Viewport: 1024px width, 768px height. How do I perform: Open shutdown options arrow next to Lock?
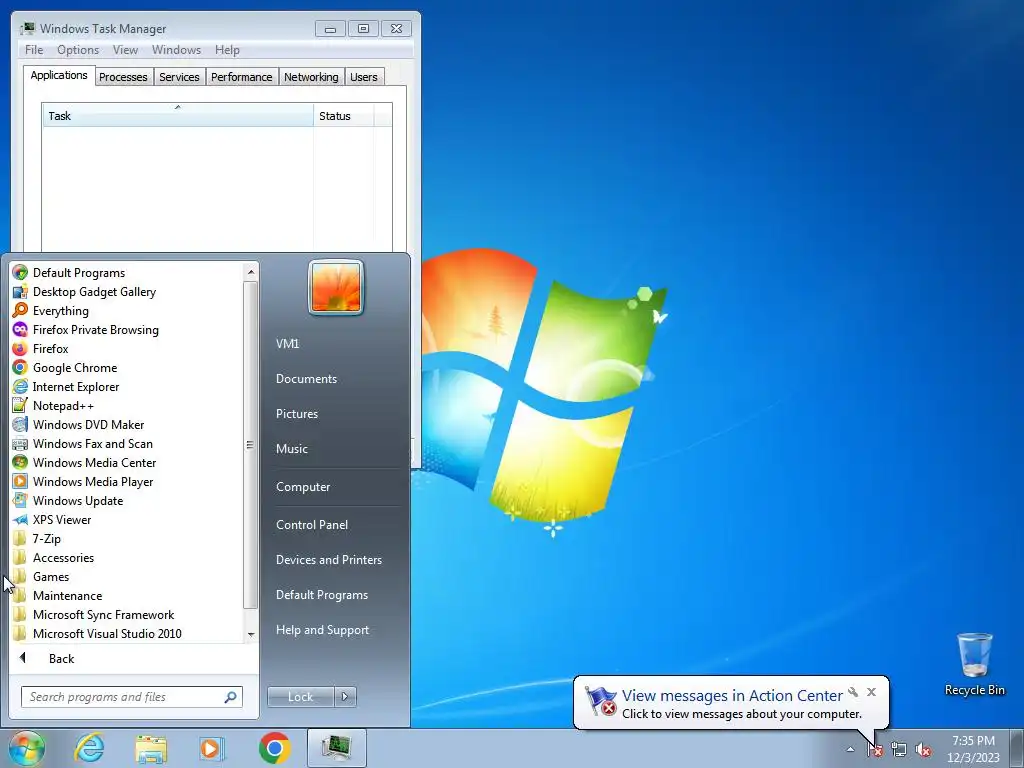pos(345,697)
